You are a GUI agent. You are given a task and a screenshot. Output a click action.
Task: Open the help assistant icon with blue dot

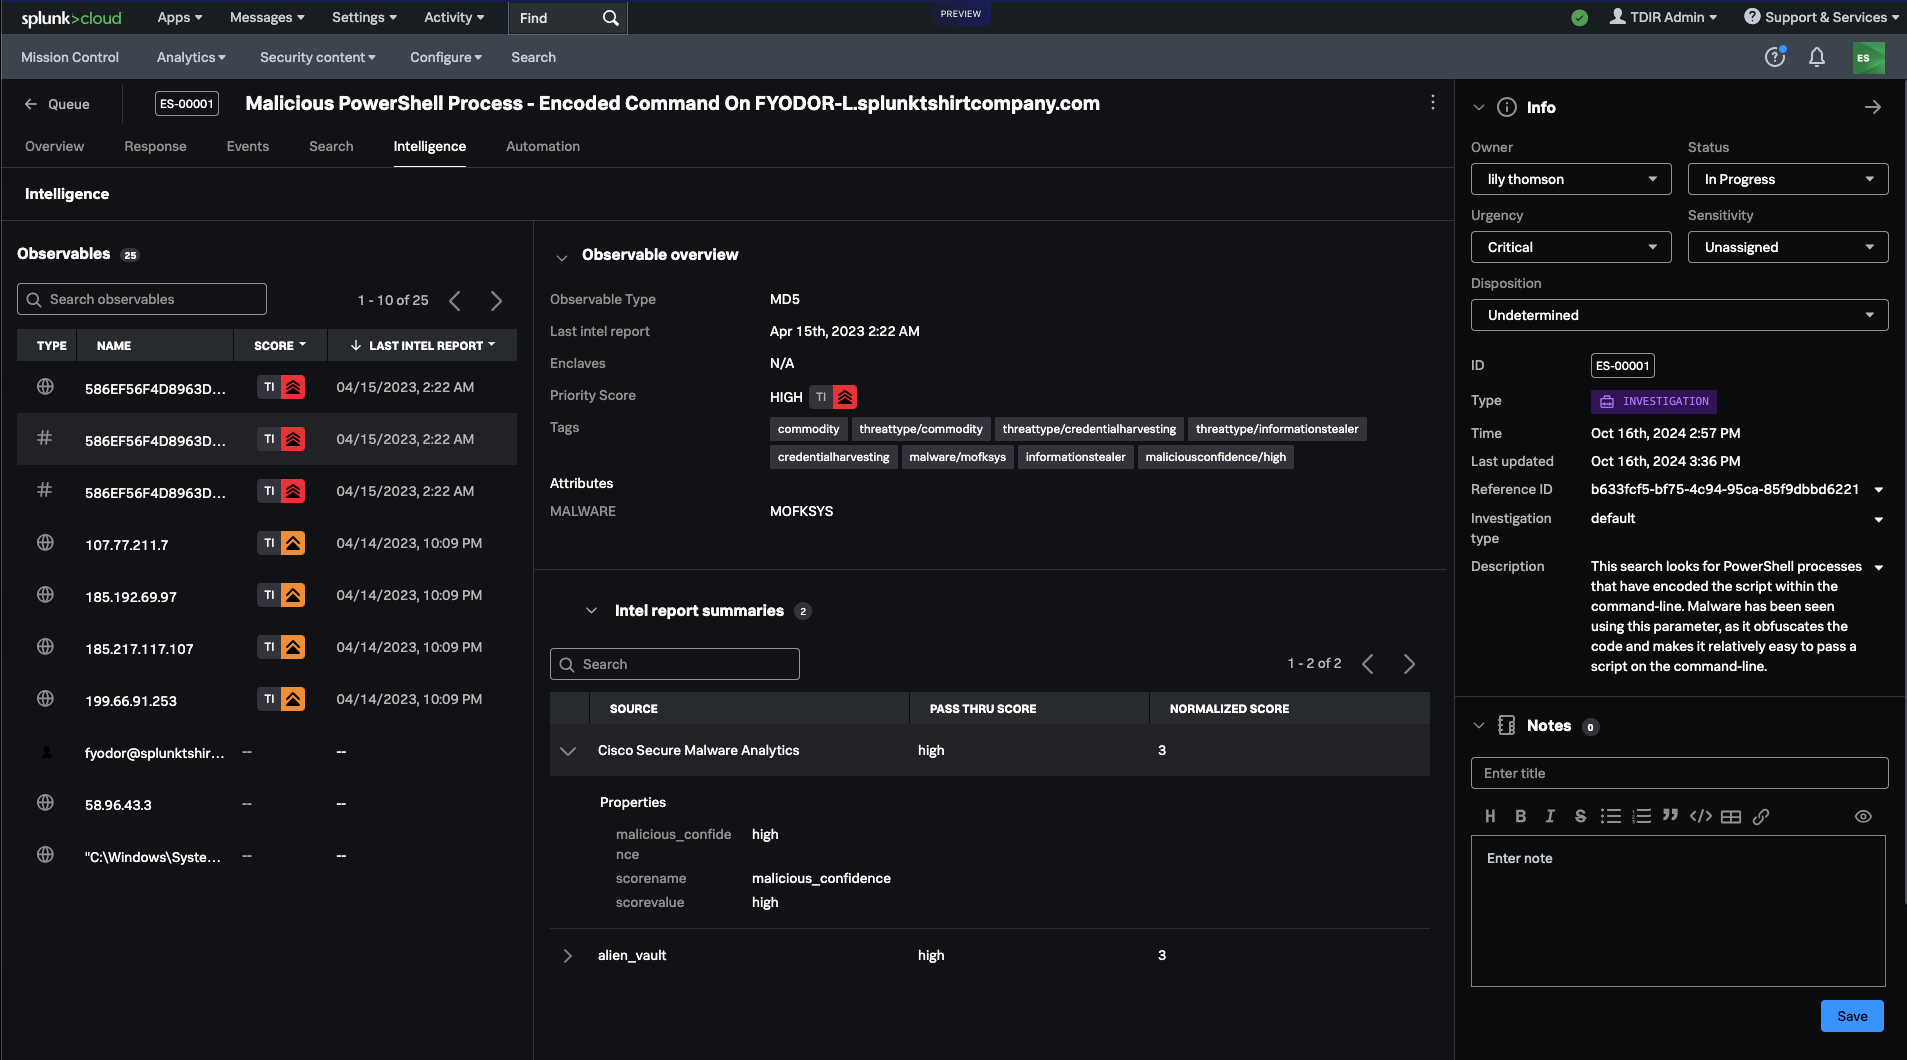point(1775,57)
